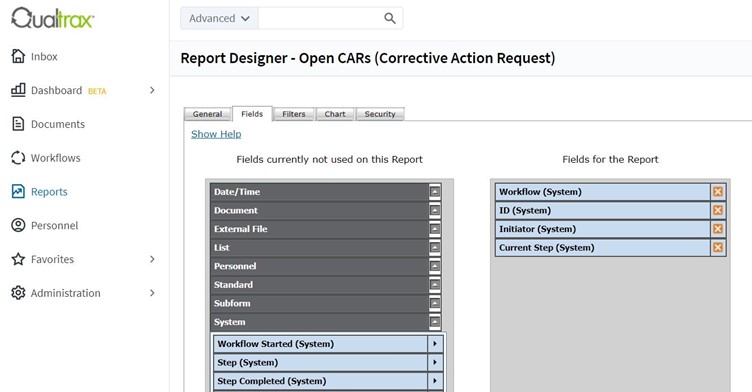Remove Workflow (System) field from report
This screenshot has width=752, height=392.
point(717,192)
